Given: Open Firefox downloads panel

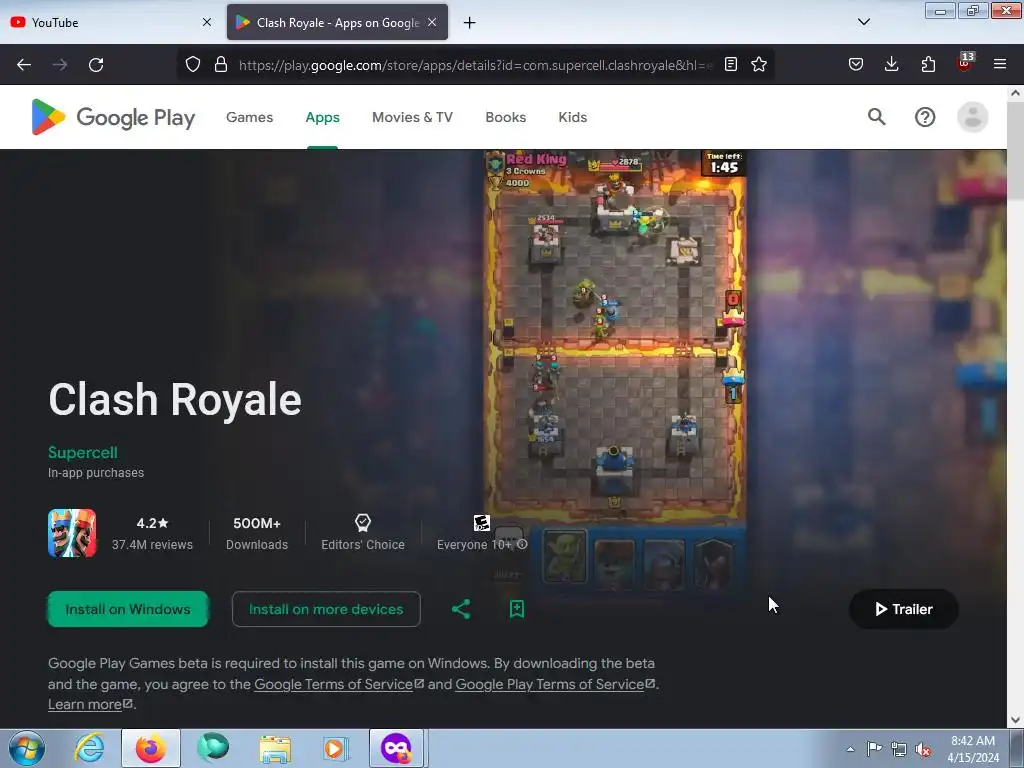Looking at the screenshot, I should 891,65.
